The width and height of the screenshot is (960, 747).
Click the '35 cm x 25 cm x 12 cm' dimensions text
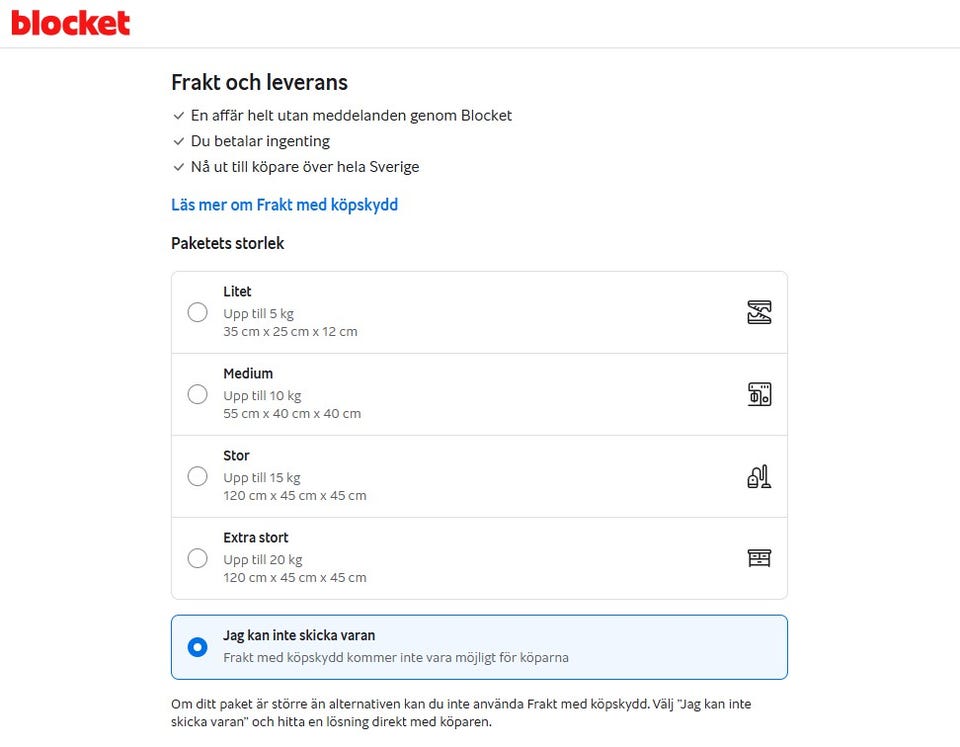click(x=290, y=332)
